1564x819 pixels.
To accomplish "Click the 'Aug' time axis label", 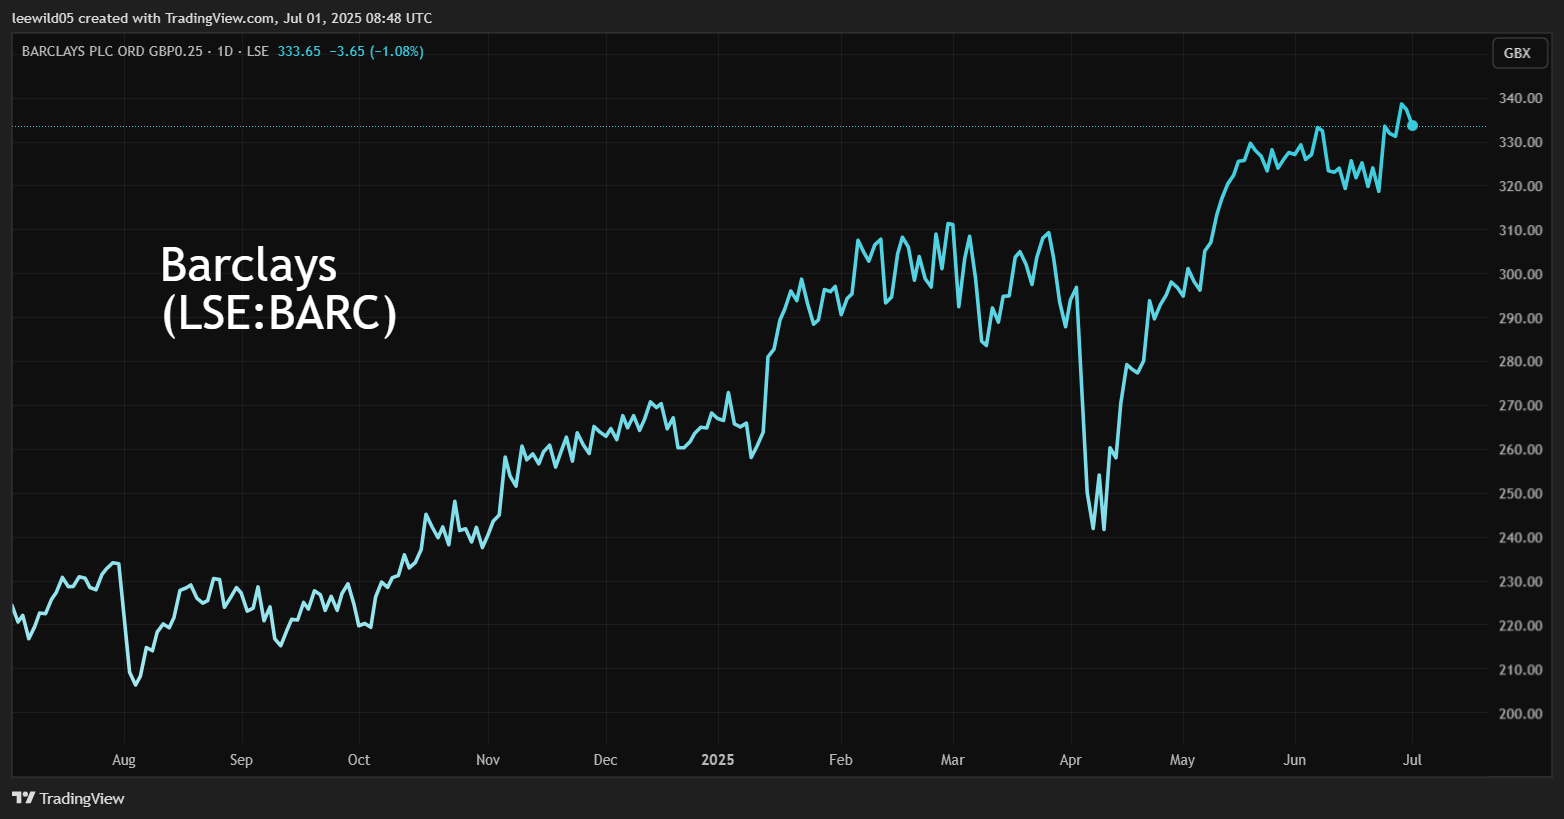I will pos(124,760).
